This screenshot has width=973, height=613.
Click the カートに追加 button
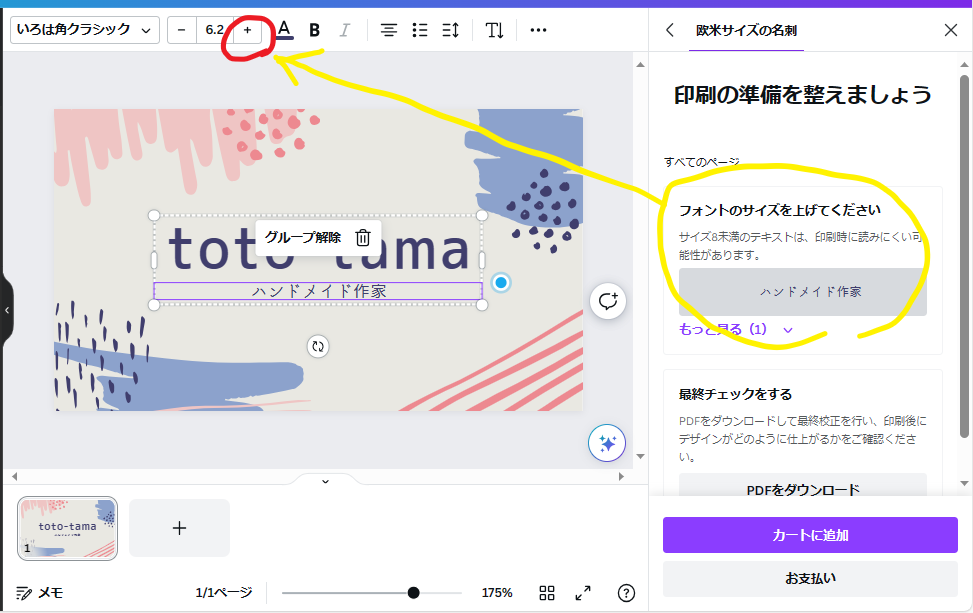click(x=810, y=535)
